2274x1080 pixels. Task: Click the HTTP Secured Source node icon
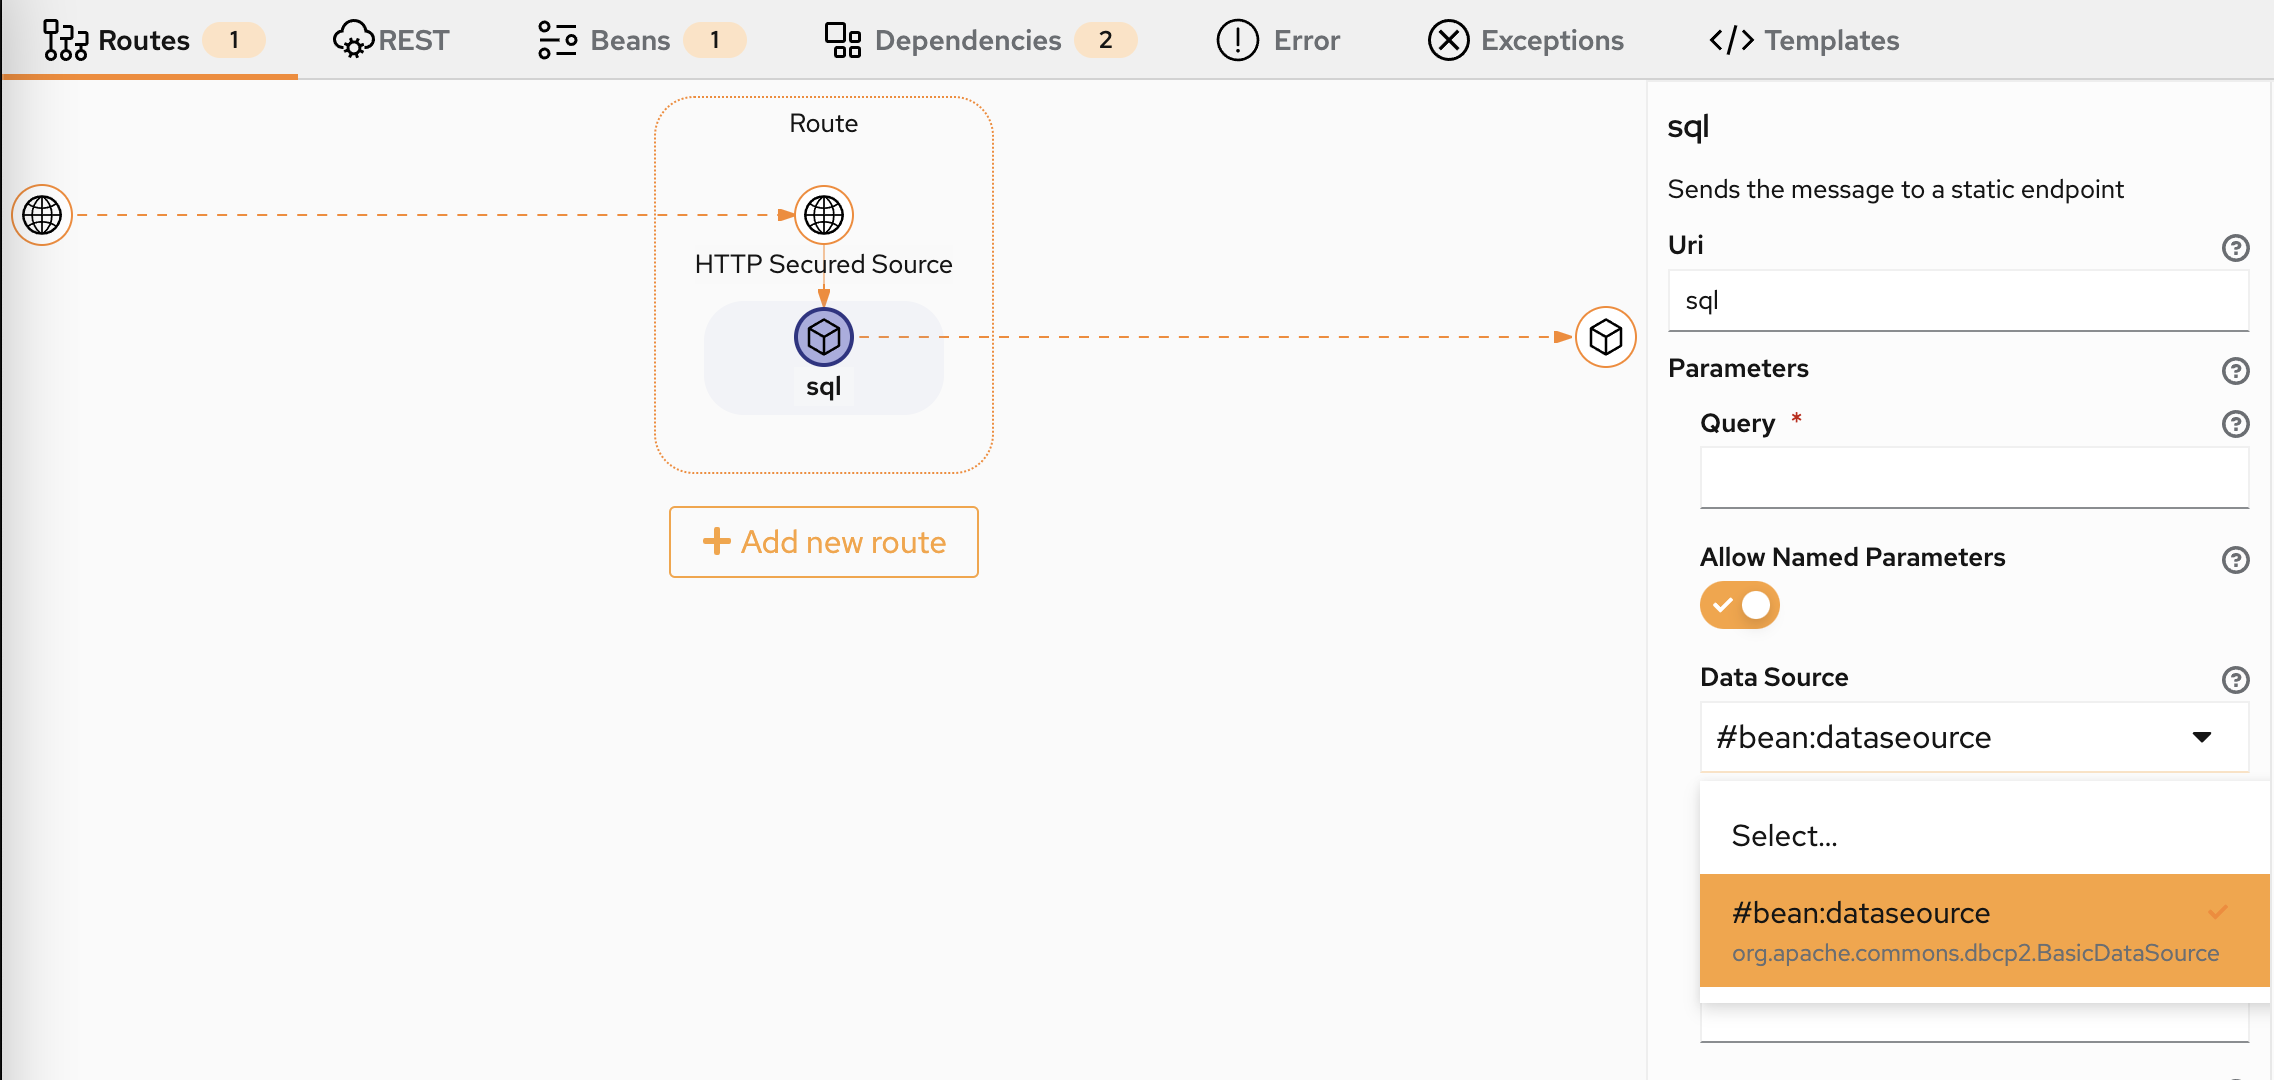point(824,215)
